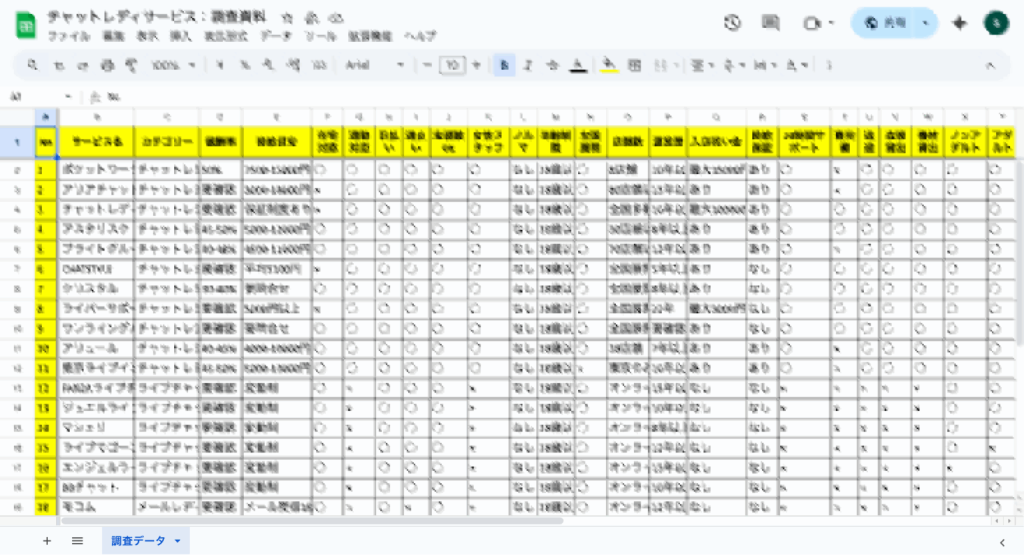Image resolution: width=1024 pixels, height=555 pixels.
Task: Open the データ menu
Action: tap(276, 37)
